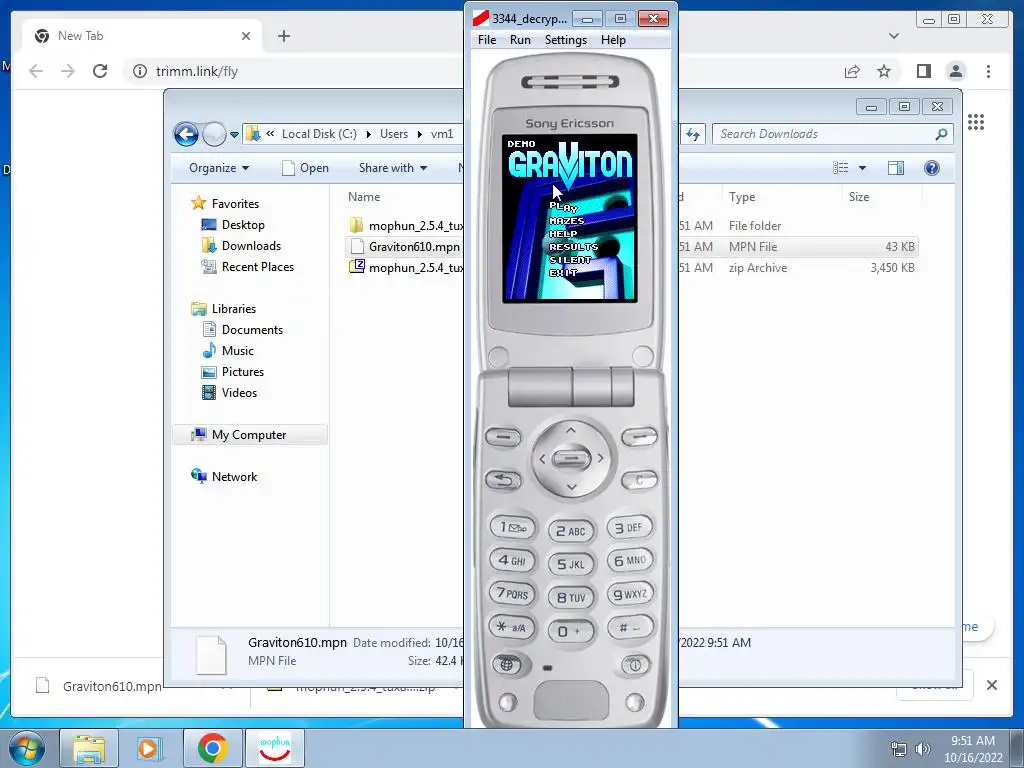Open the Settings menu in emulator
1024x768 pixels.
click(x=566, y=40)
